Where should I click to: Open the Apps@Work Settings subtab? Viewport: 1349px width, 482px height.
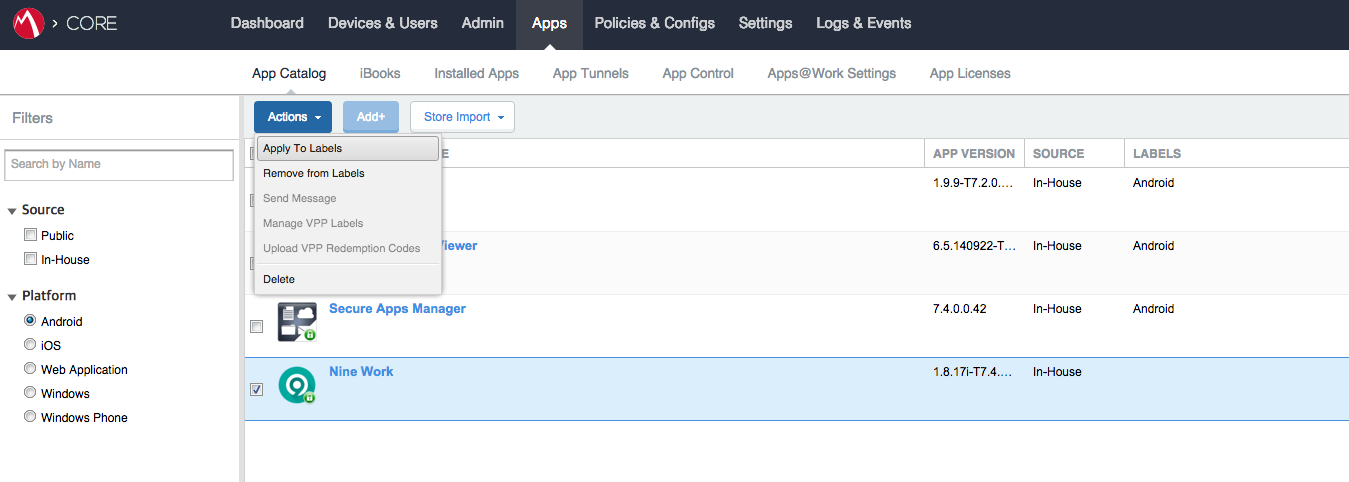(832, 73)
